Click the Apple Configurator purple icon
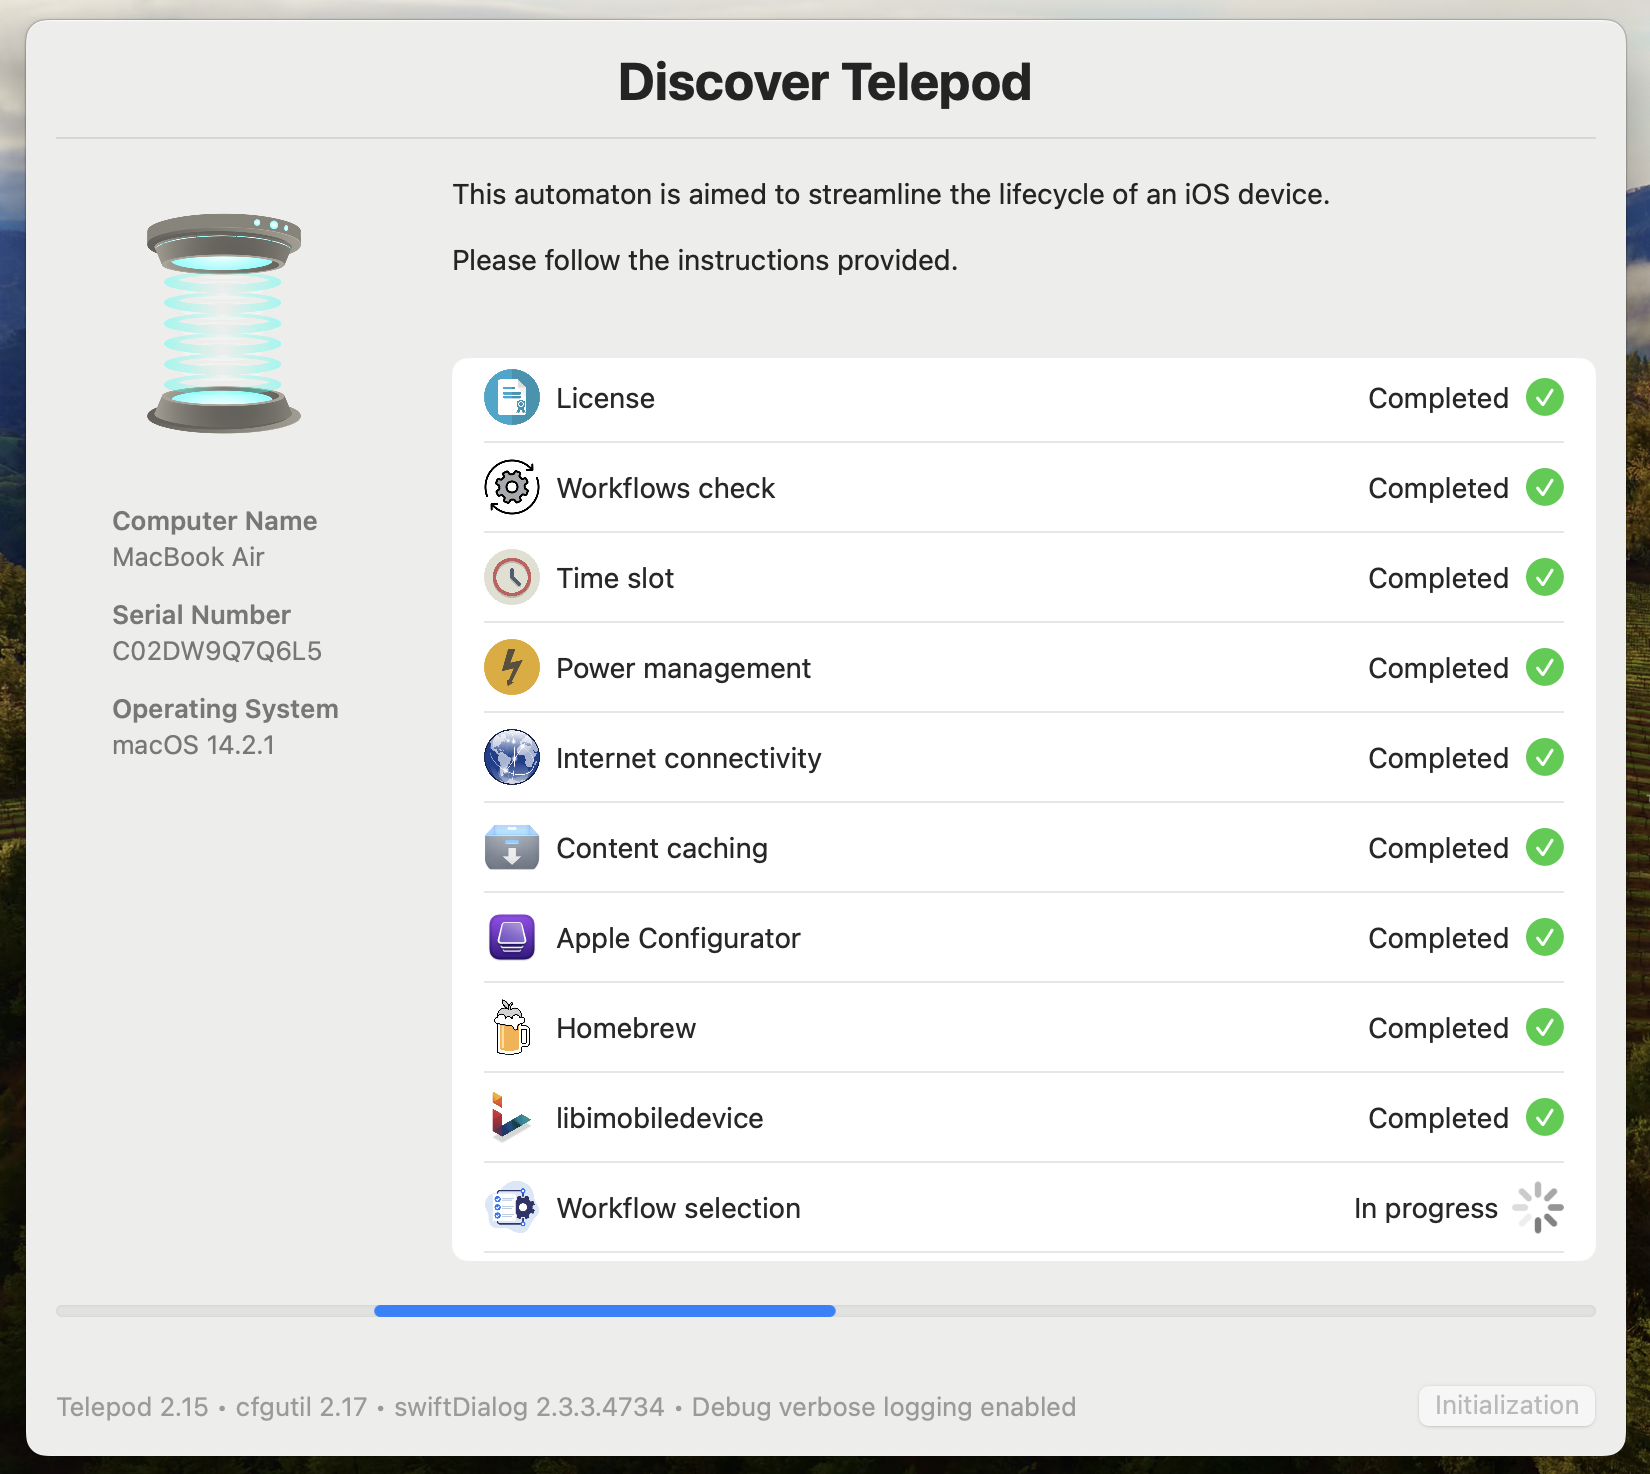Screen dimensions: 1650x1474 tap(512, 938)
